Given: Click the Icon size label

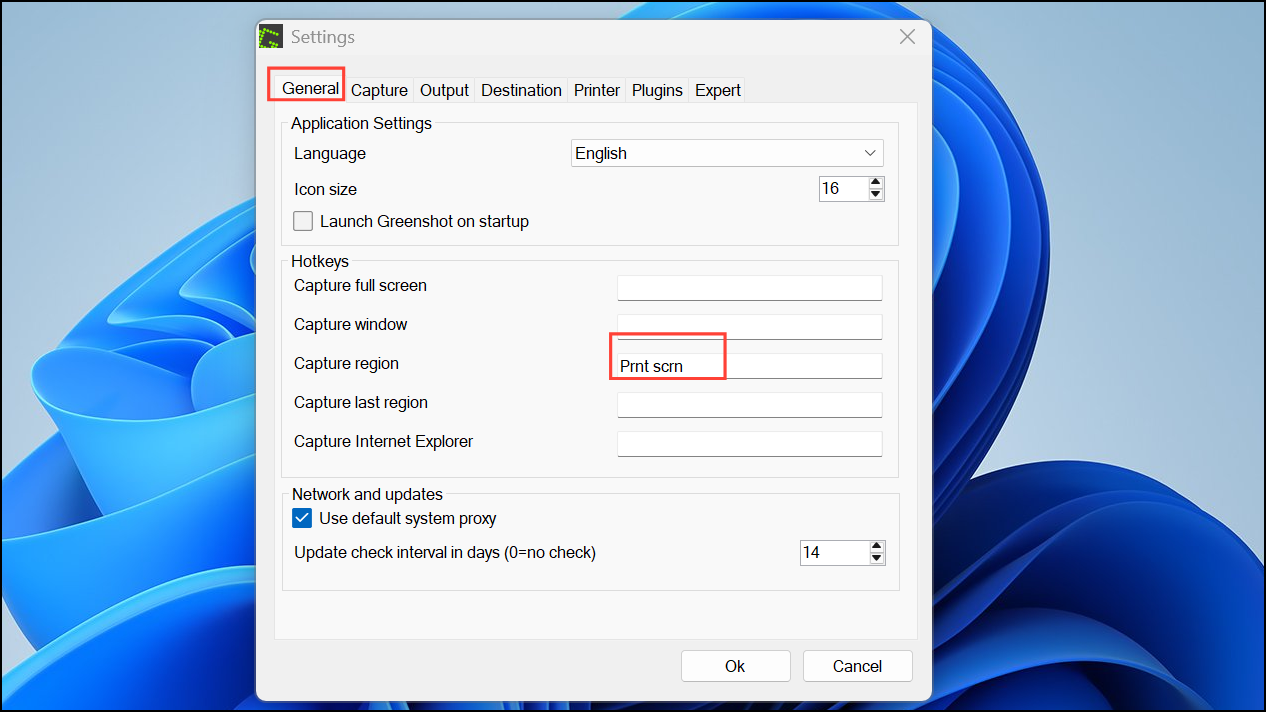Looking at the screenshot, I should coord(325,189).
